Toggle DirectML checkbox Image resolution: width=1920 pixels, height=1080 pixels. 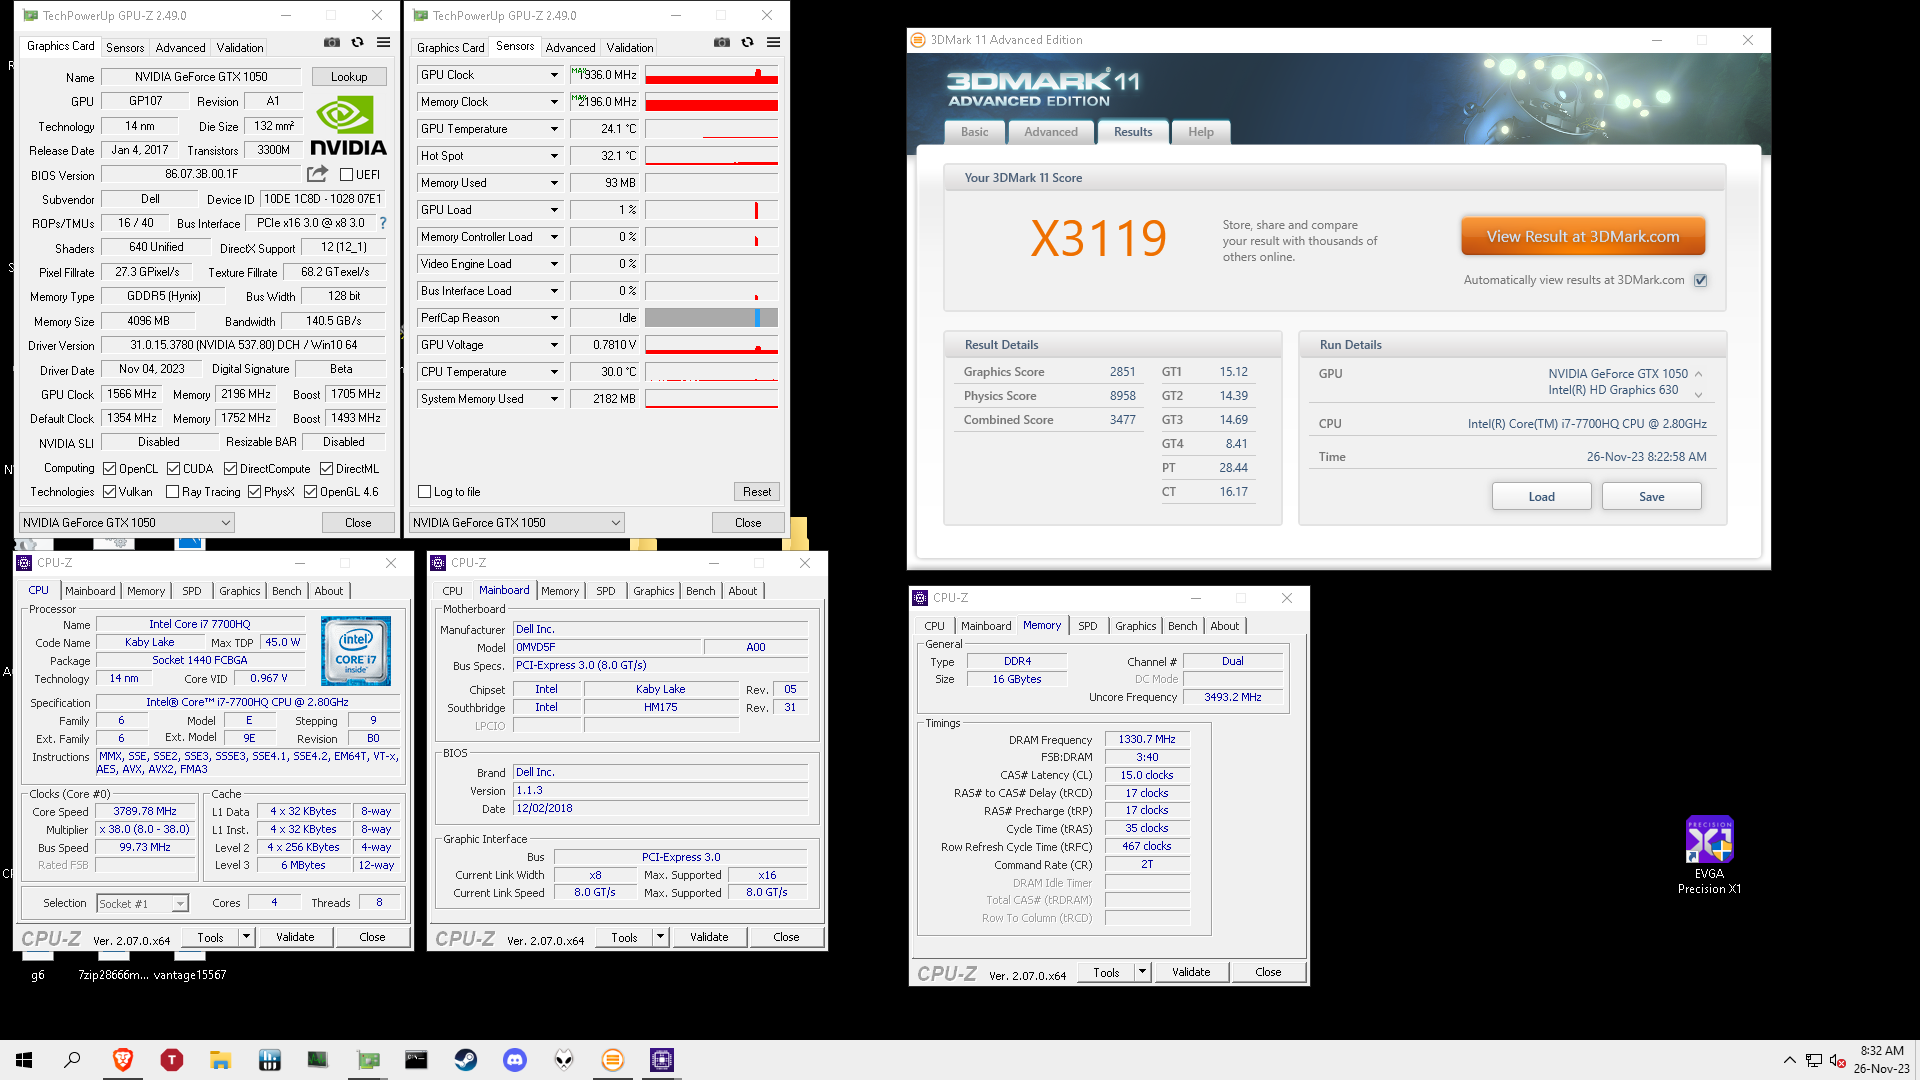[327, 469]
